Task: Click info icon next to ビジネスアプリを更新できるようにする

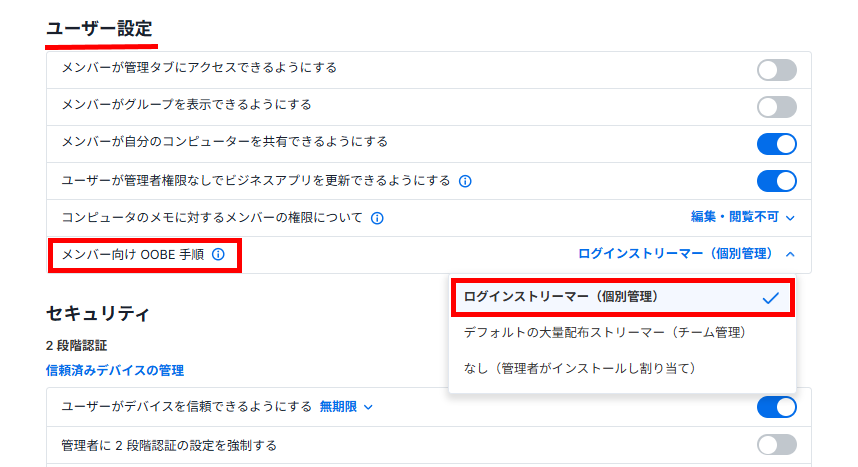Action: (x=465, y=181)
